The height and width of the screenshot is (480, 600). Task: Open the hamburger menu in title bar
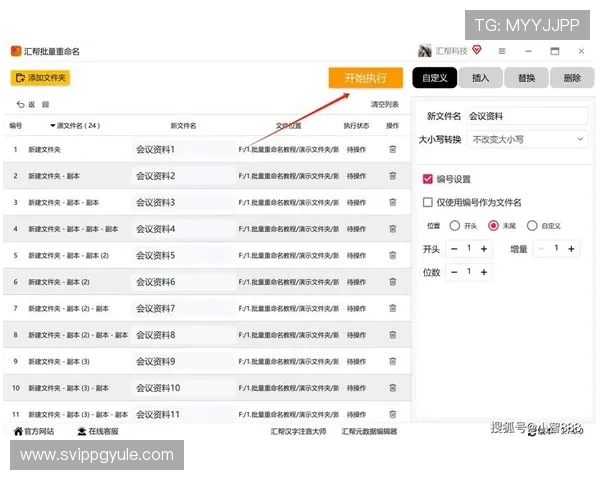(502, 51)
